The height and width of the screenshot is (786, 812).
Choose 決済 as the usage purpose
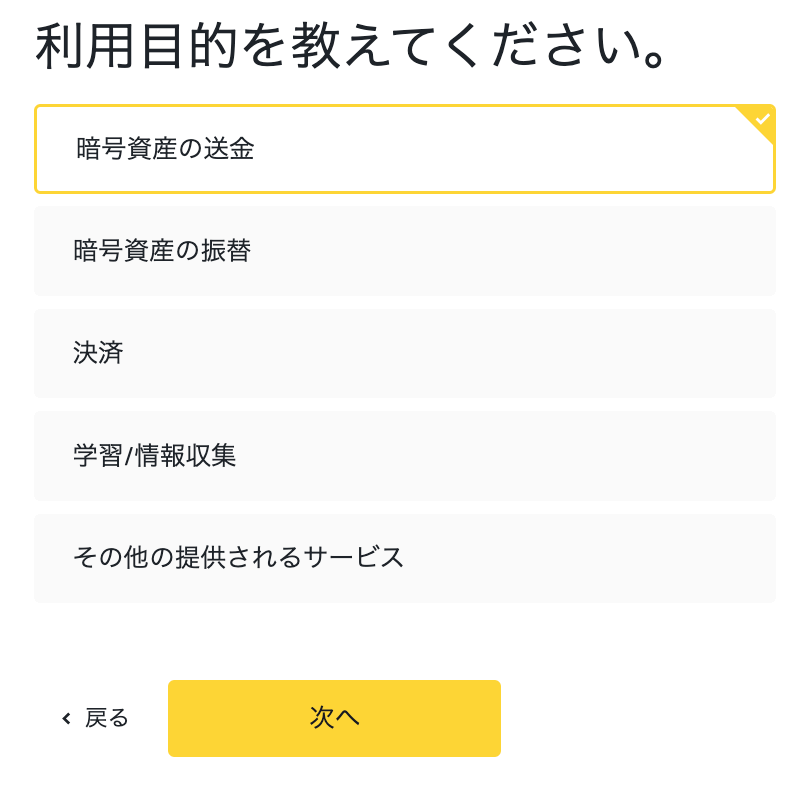pos(405,353)
